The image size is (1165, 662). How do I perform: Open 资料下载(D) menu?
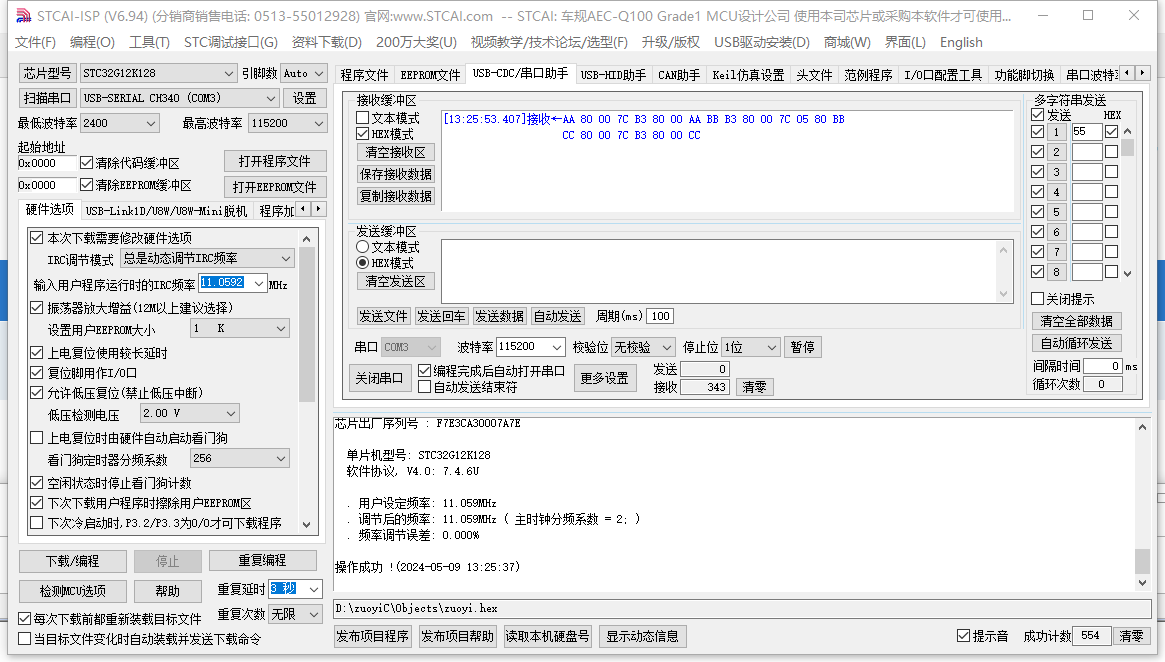click(326, 42)
